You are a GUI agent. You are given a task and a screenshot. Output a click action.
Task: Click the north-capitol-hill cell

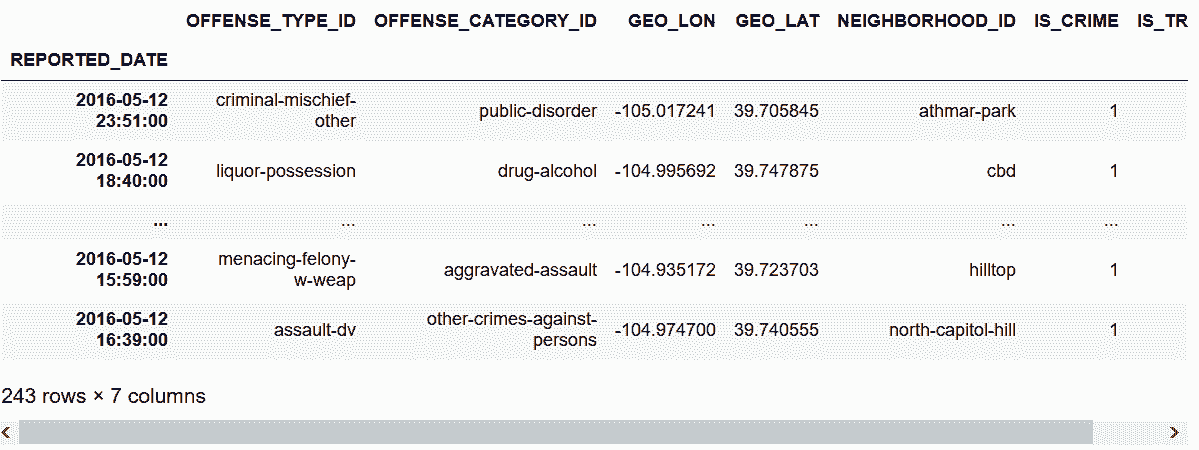tap(952, 329)
